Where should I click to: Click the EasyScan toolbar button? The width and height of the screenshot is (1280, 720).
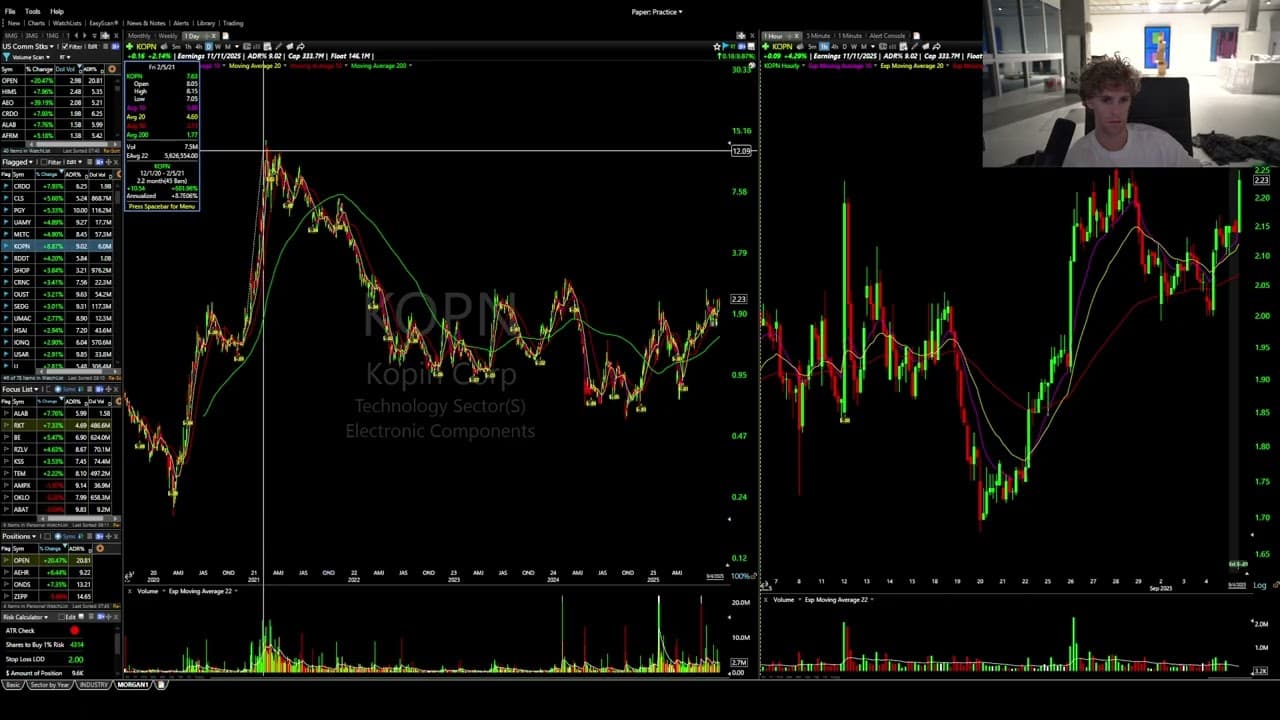point(104,23)
